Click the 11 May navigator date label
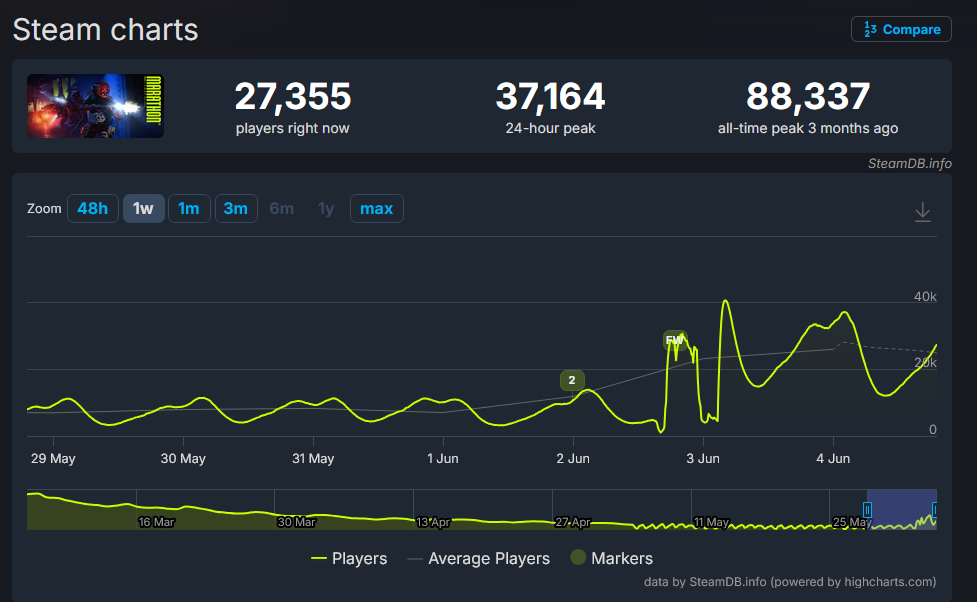The width and height of the screenshot is (977, 602). click(x=712, y=522)
